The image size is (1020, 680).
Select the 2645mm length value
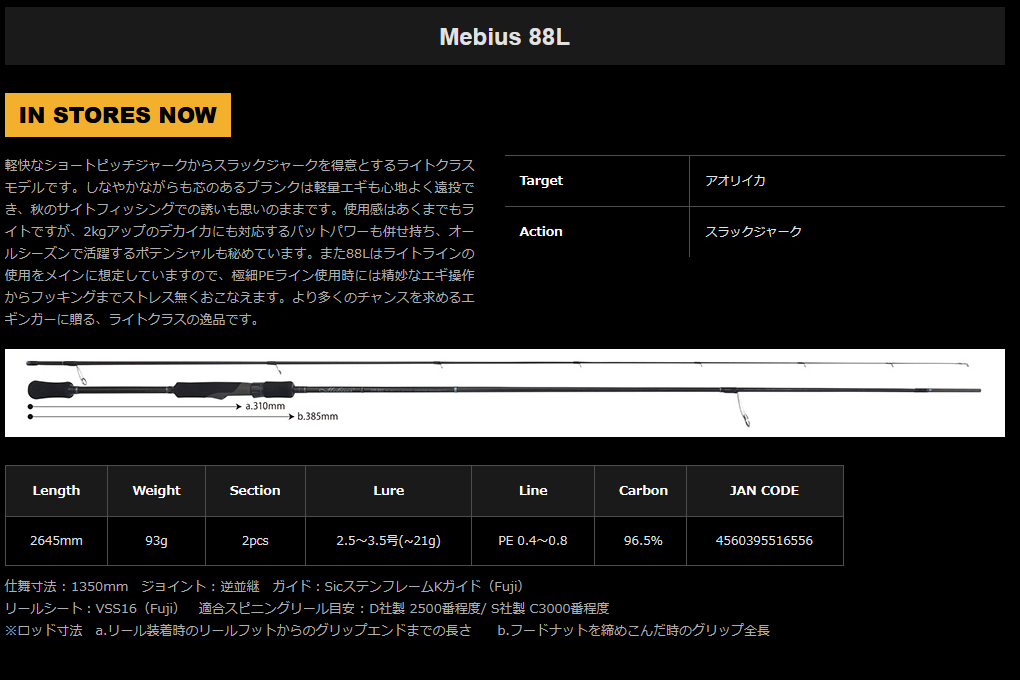57,541
